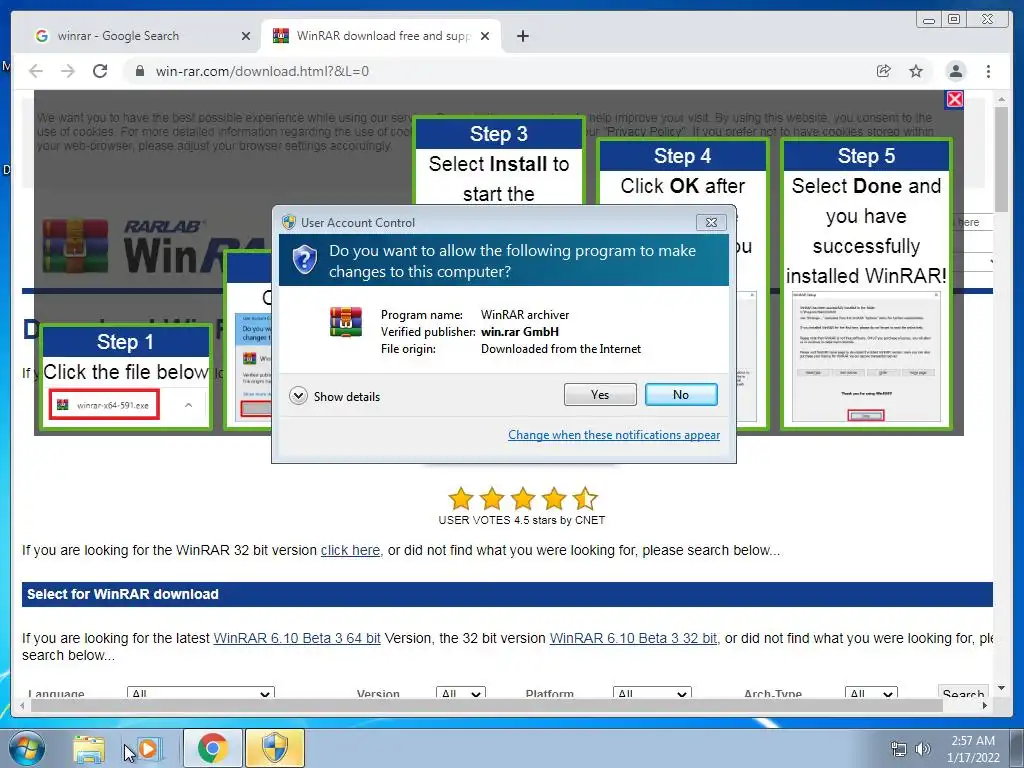Click the UAC blue shield question icon

[304, 260]
